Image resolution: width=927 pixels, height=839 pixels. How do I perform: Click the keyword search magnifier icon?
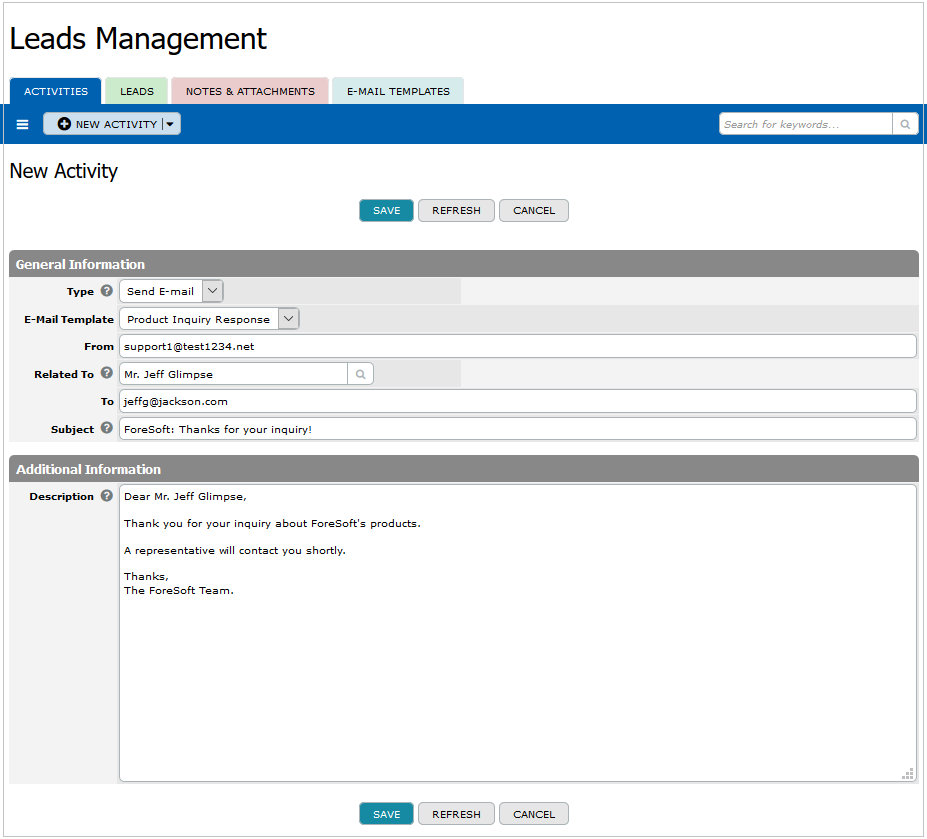click(905, 124)
